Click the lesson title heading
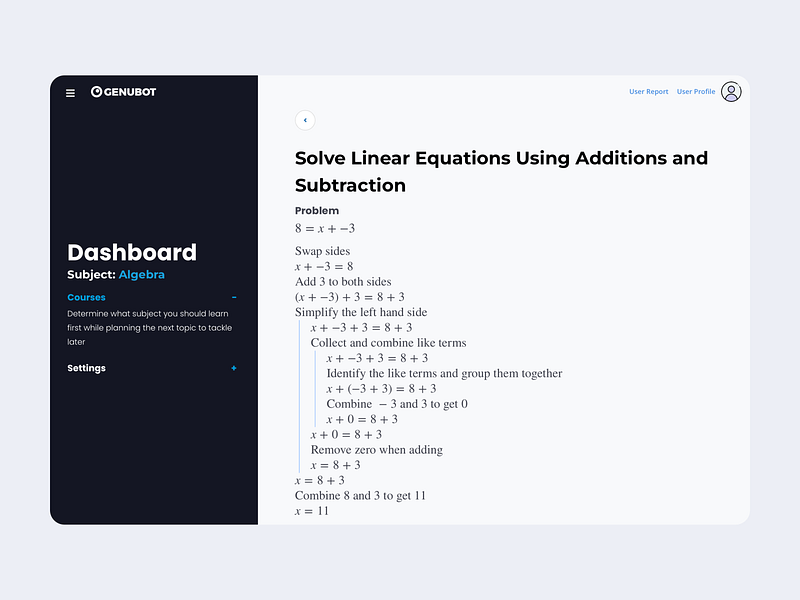 501,171
